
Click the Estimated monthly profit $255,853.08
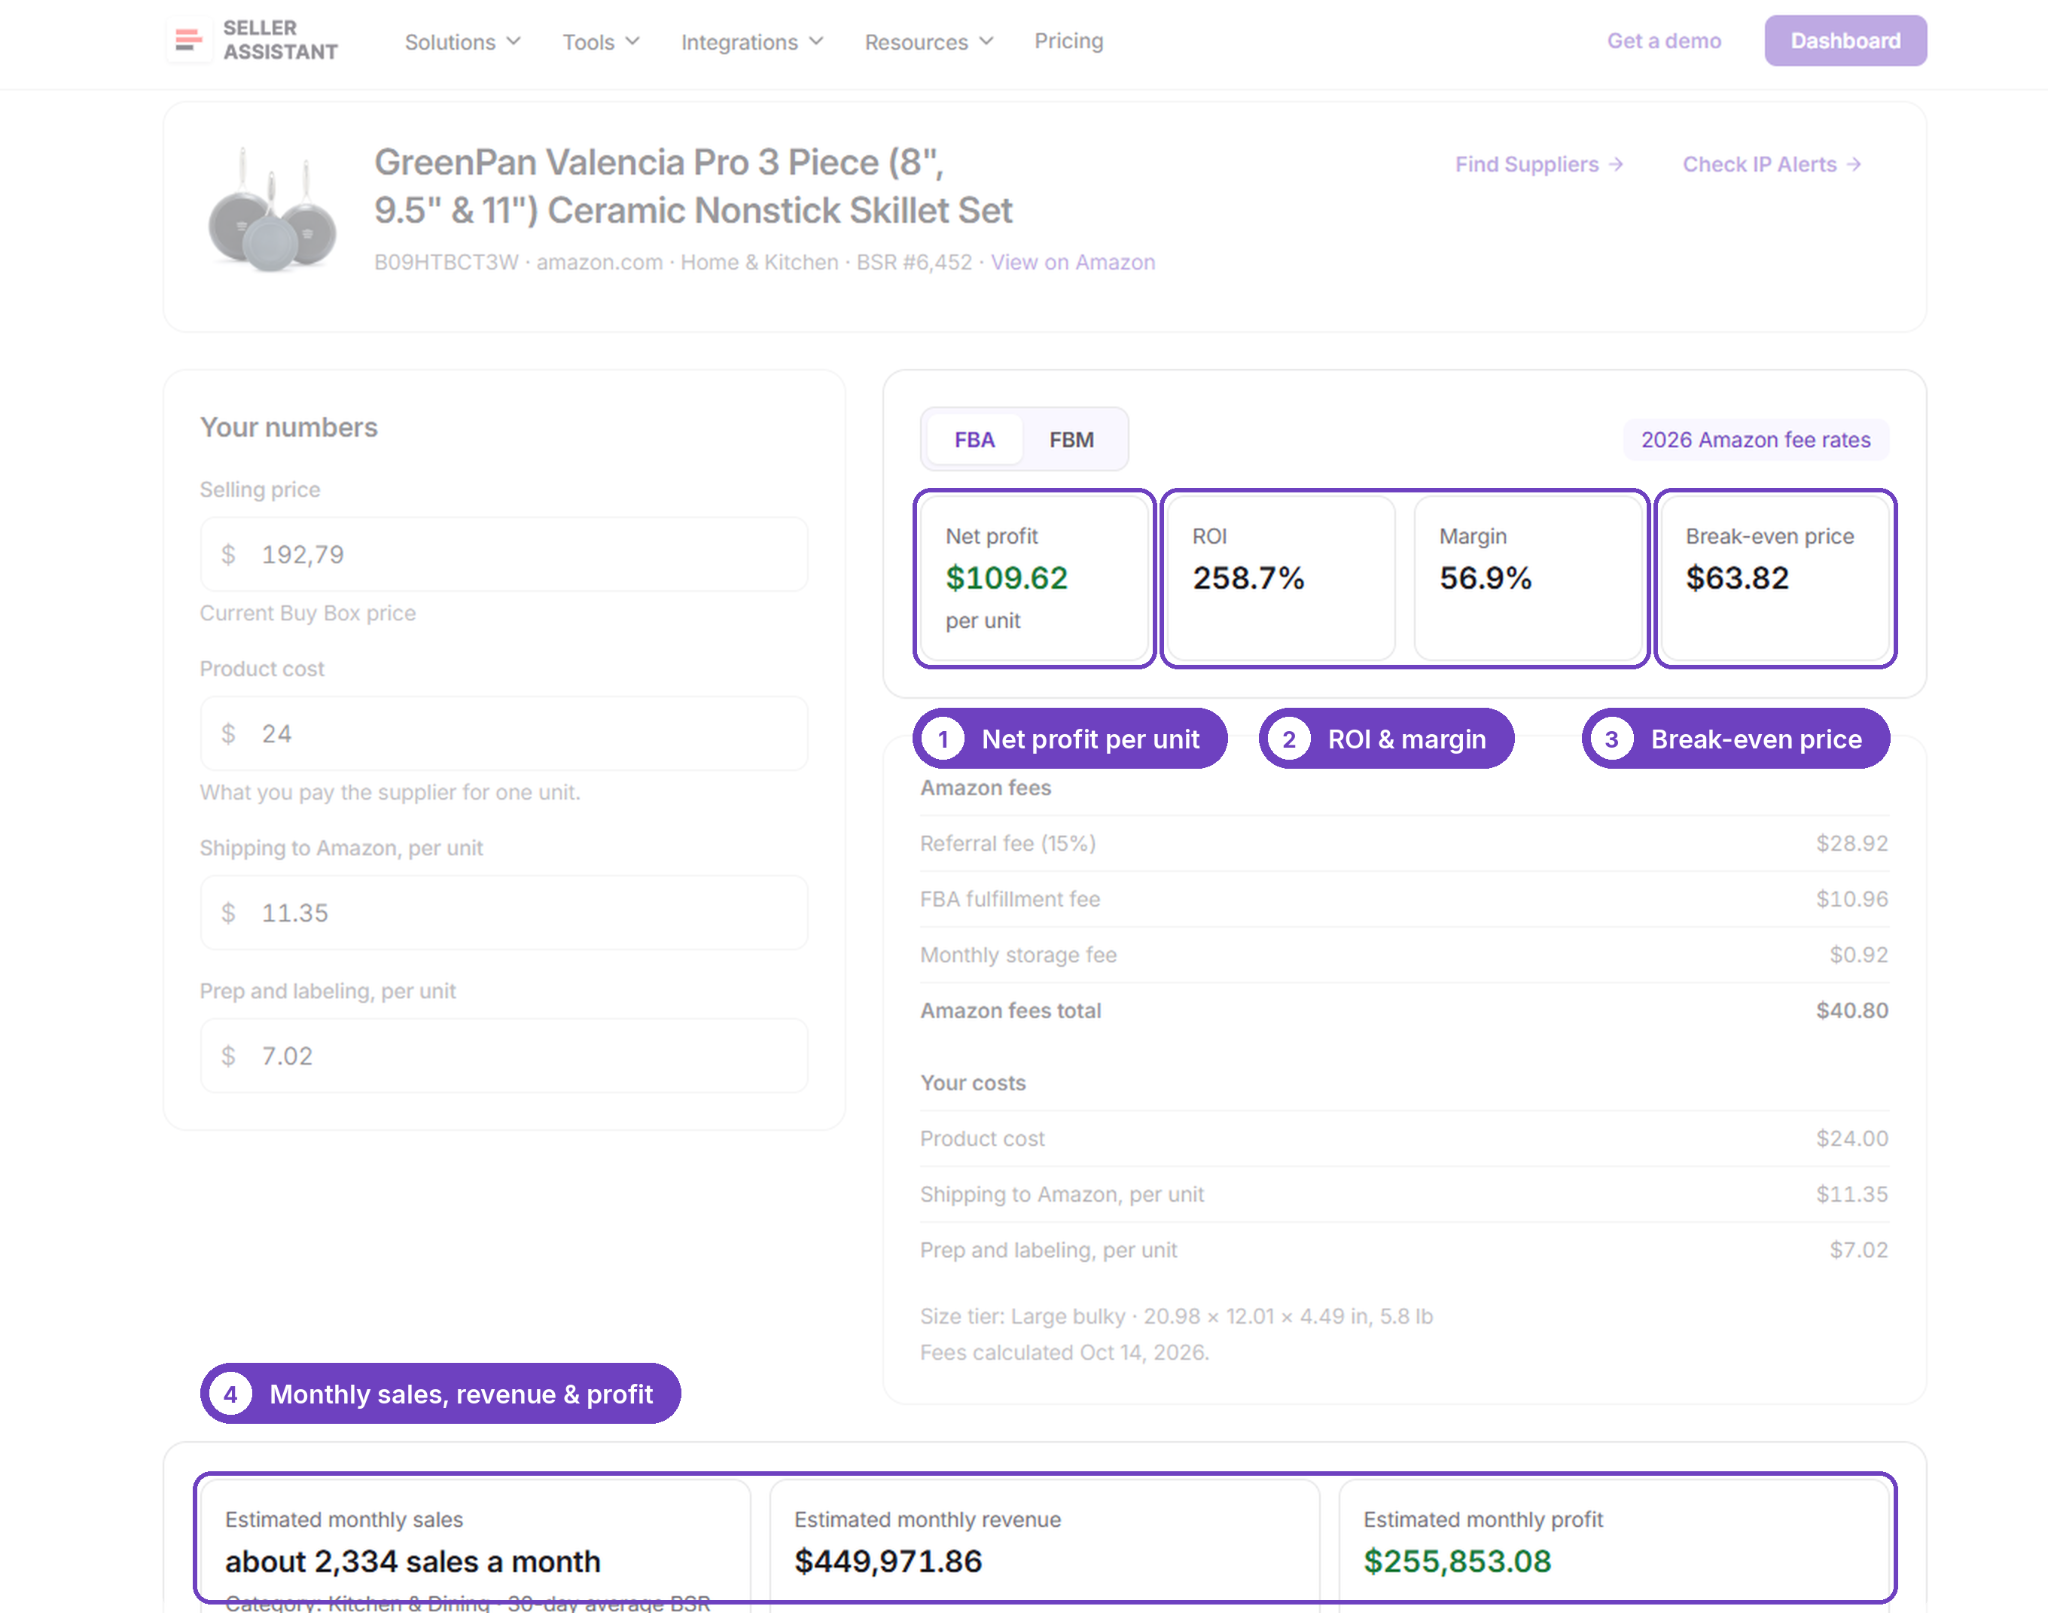pyautogui.click(x=1457, y=1561)
